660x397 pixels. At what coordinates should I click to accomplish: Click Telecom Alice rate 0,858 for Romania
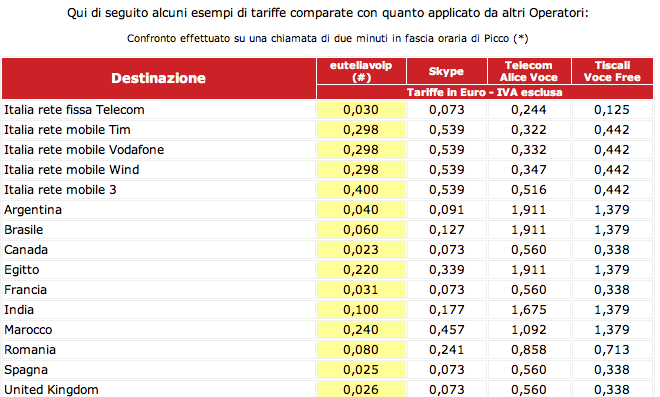click(529, 350)
